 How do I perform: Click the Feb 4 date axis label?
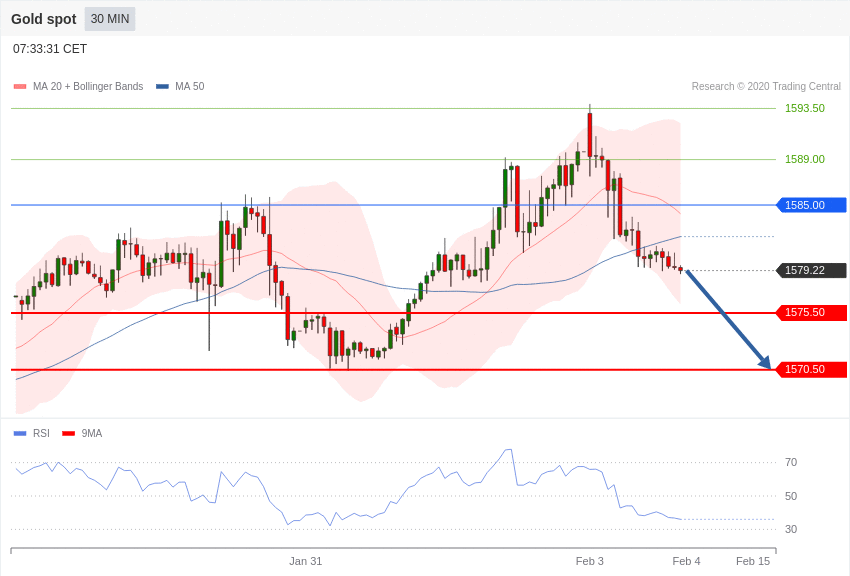(x=686, y=561)
